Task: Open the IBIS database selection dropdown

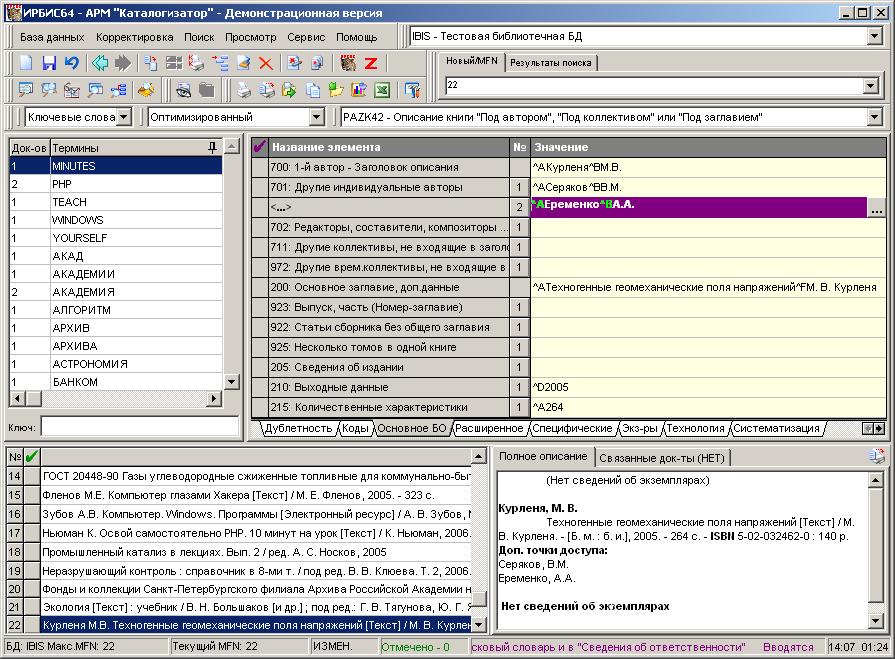Action: point(874,37)
